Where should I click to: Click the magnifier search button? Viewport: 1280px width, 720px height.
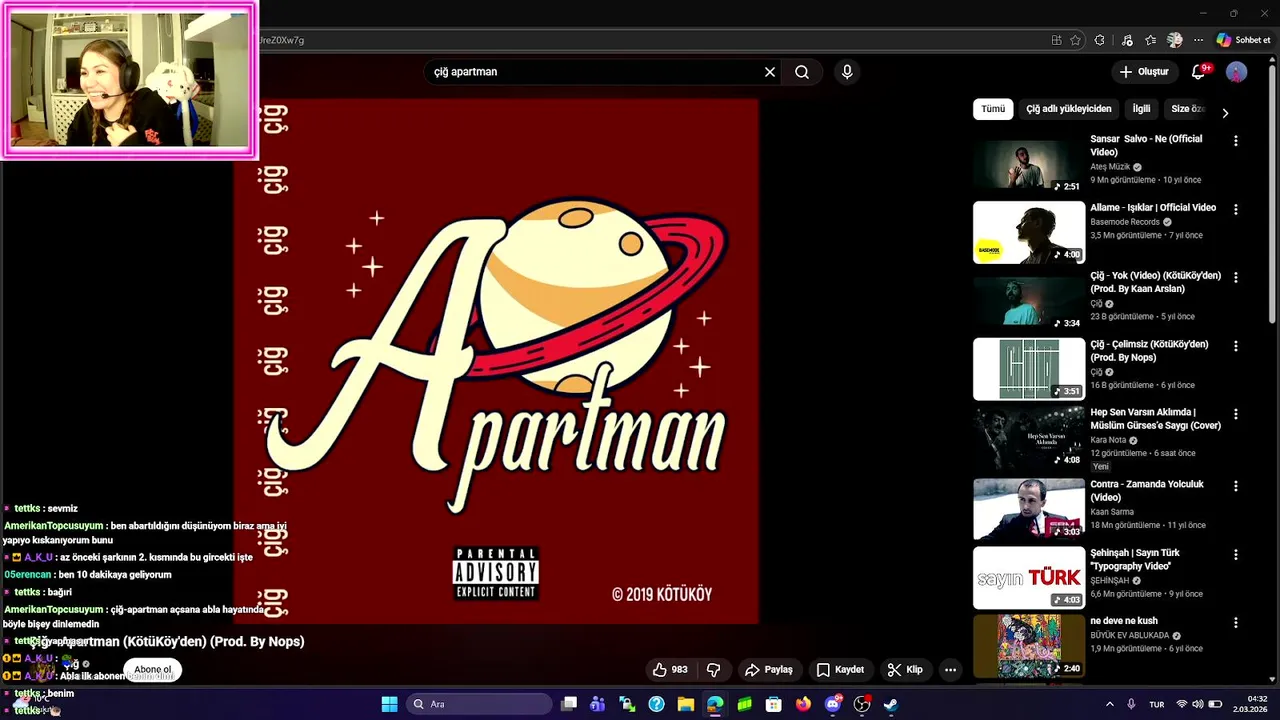pyautogui.click(x=802, y=72)
